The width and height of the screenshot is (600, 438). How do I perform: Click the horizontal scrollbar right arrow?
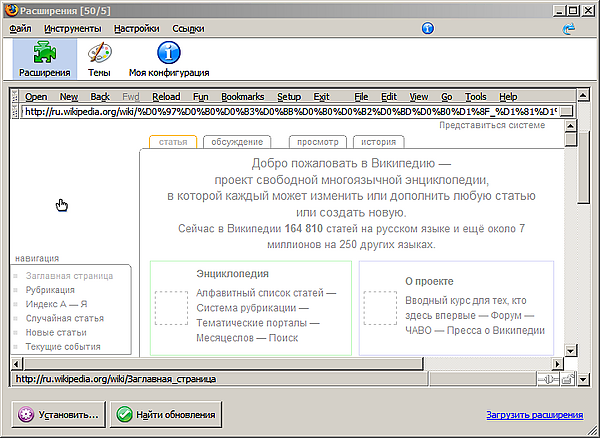click(x=557, y=364)
